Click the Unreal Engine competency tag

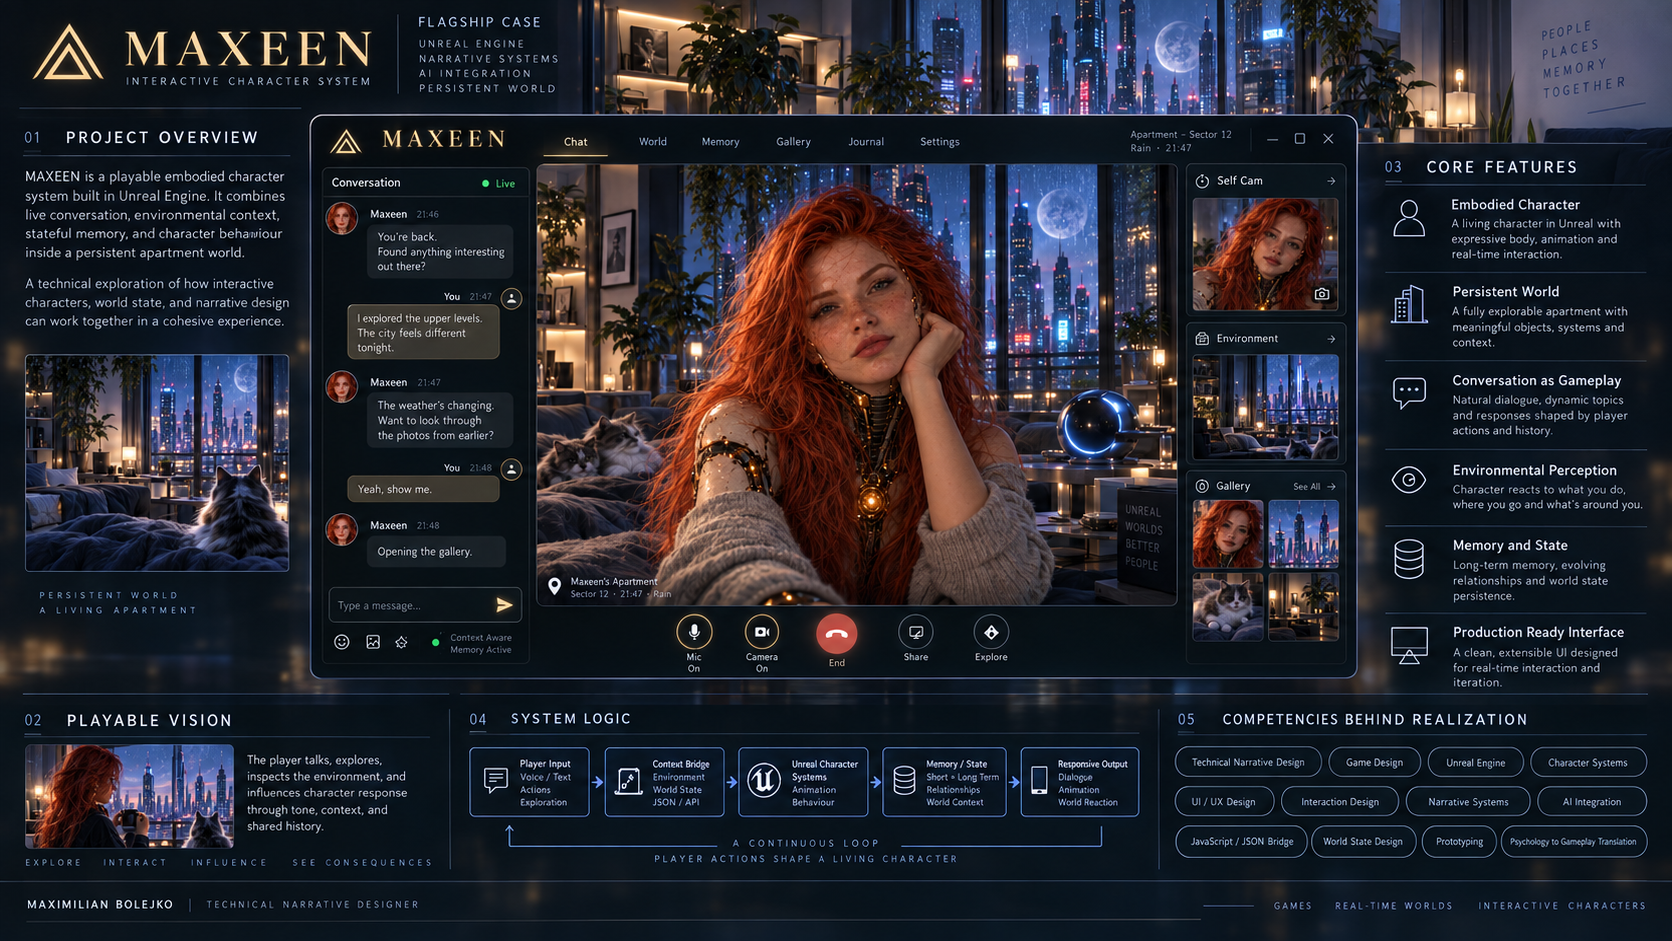(1475, 762)
